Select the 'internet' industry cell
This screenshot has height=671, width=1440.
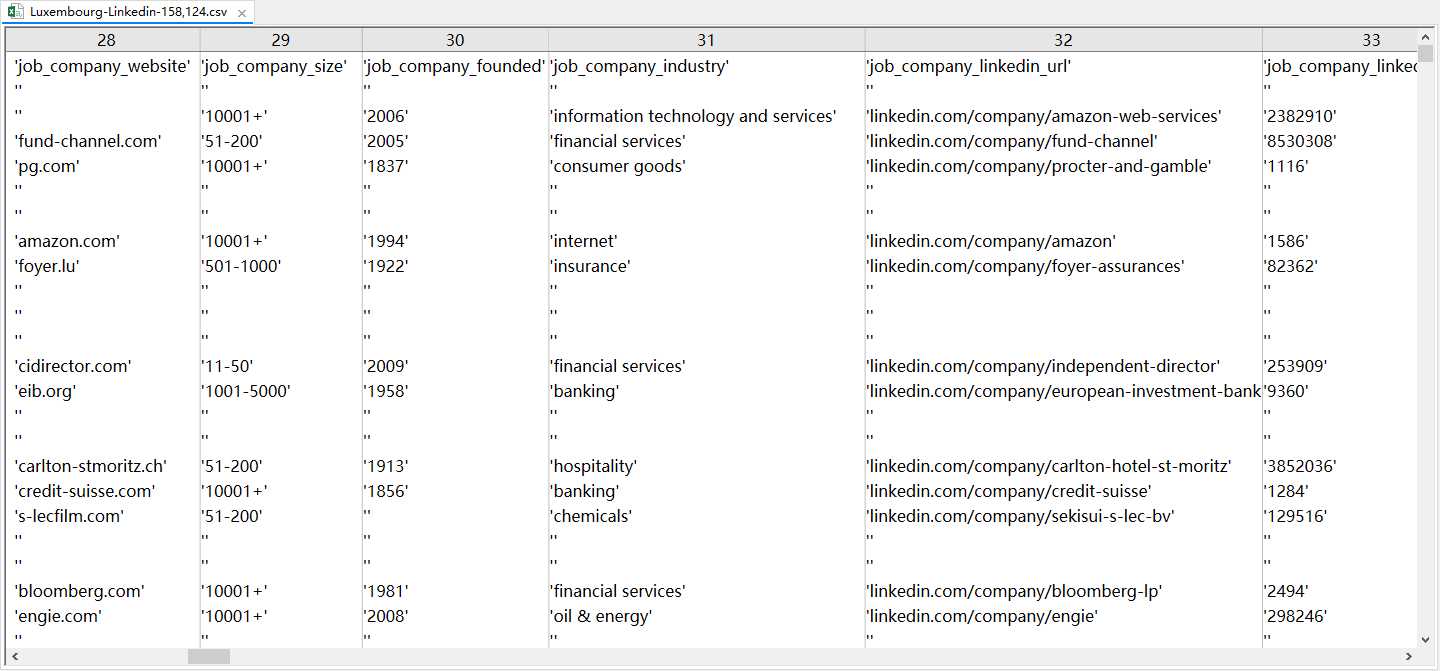point(706,241)
